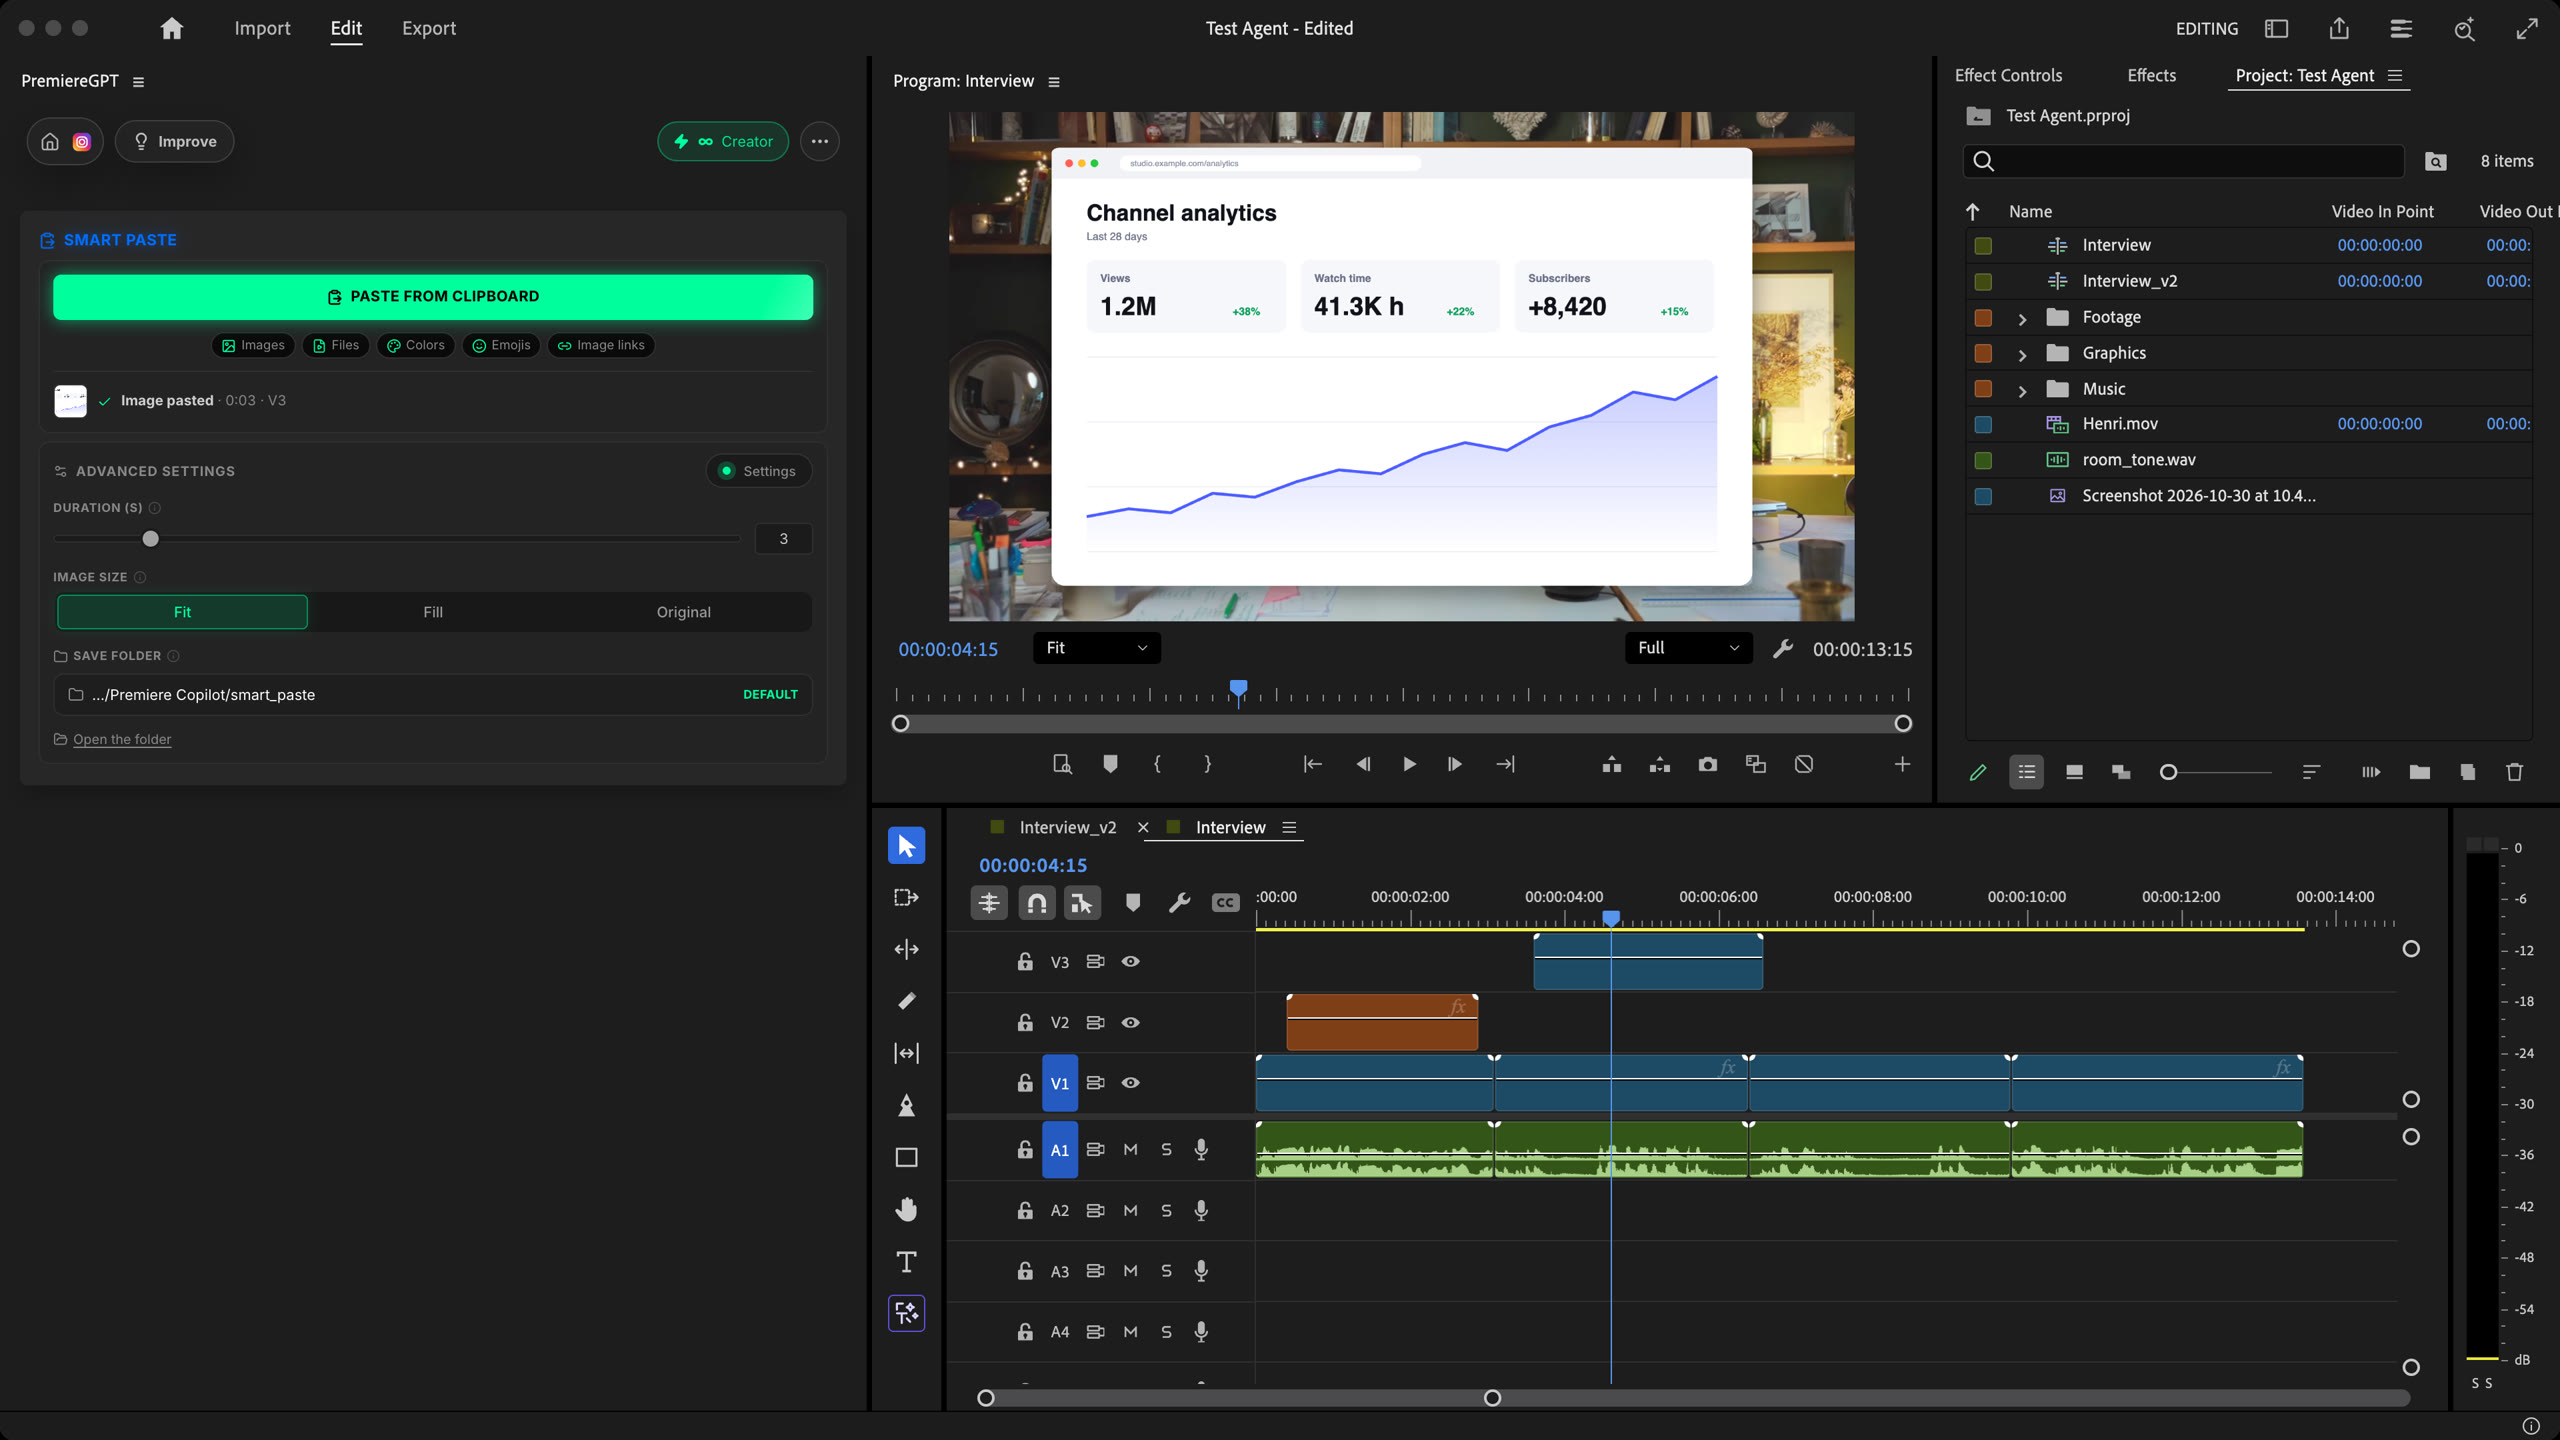Select the Hand tool
This screenshot has width=2560, height=1440.
click(906, 1209)
